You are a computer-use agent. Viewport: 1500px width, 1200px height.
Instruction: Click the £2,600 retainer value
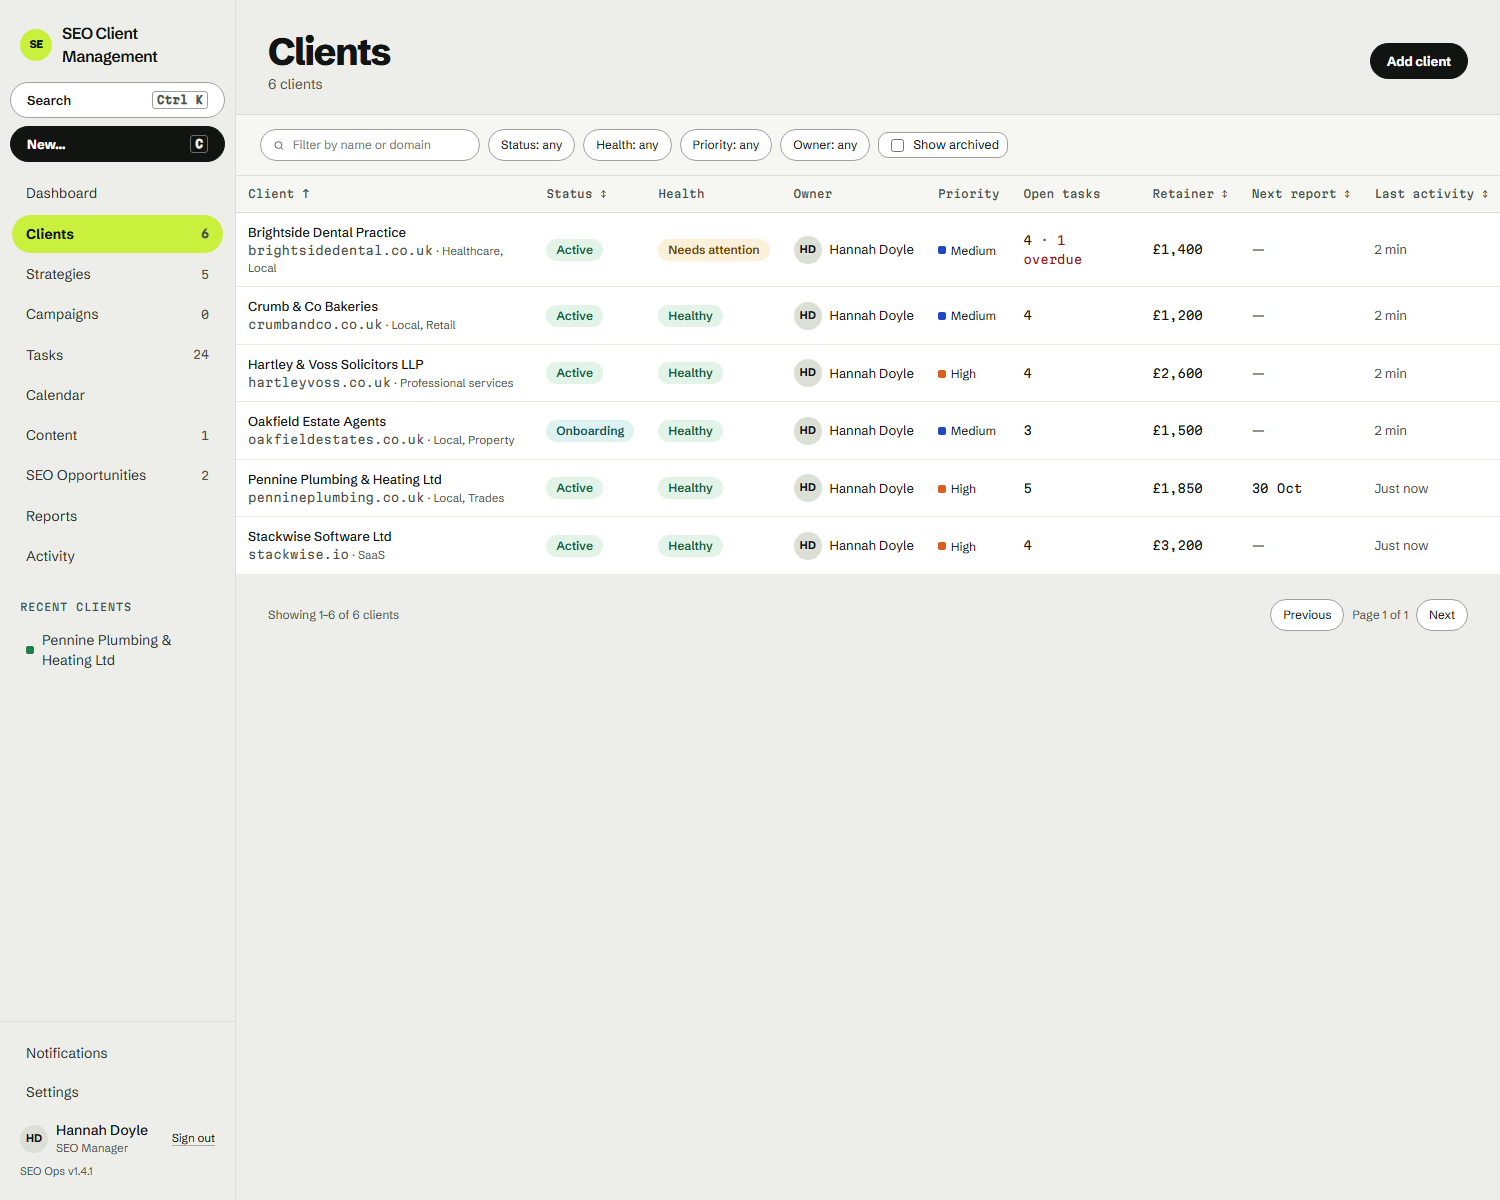tap(1178, 373)
